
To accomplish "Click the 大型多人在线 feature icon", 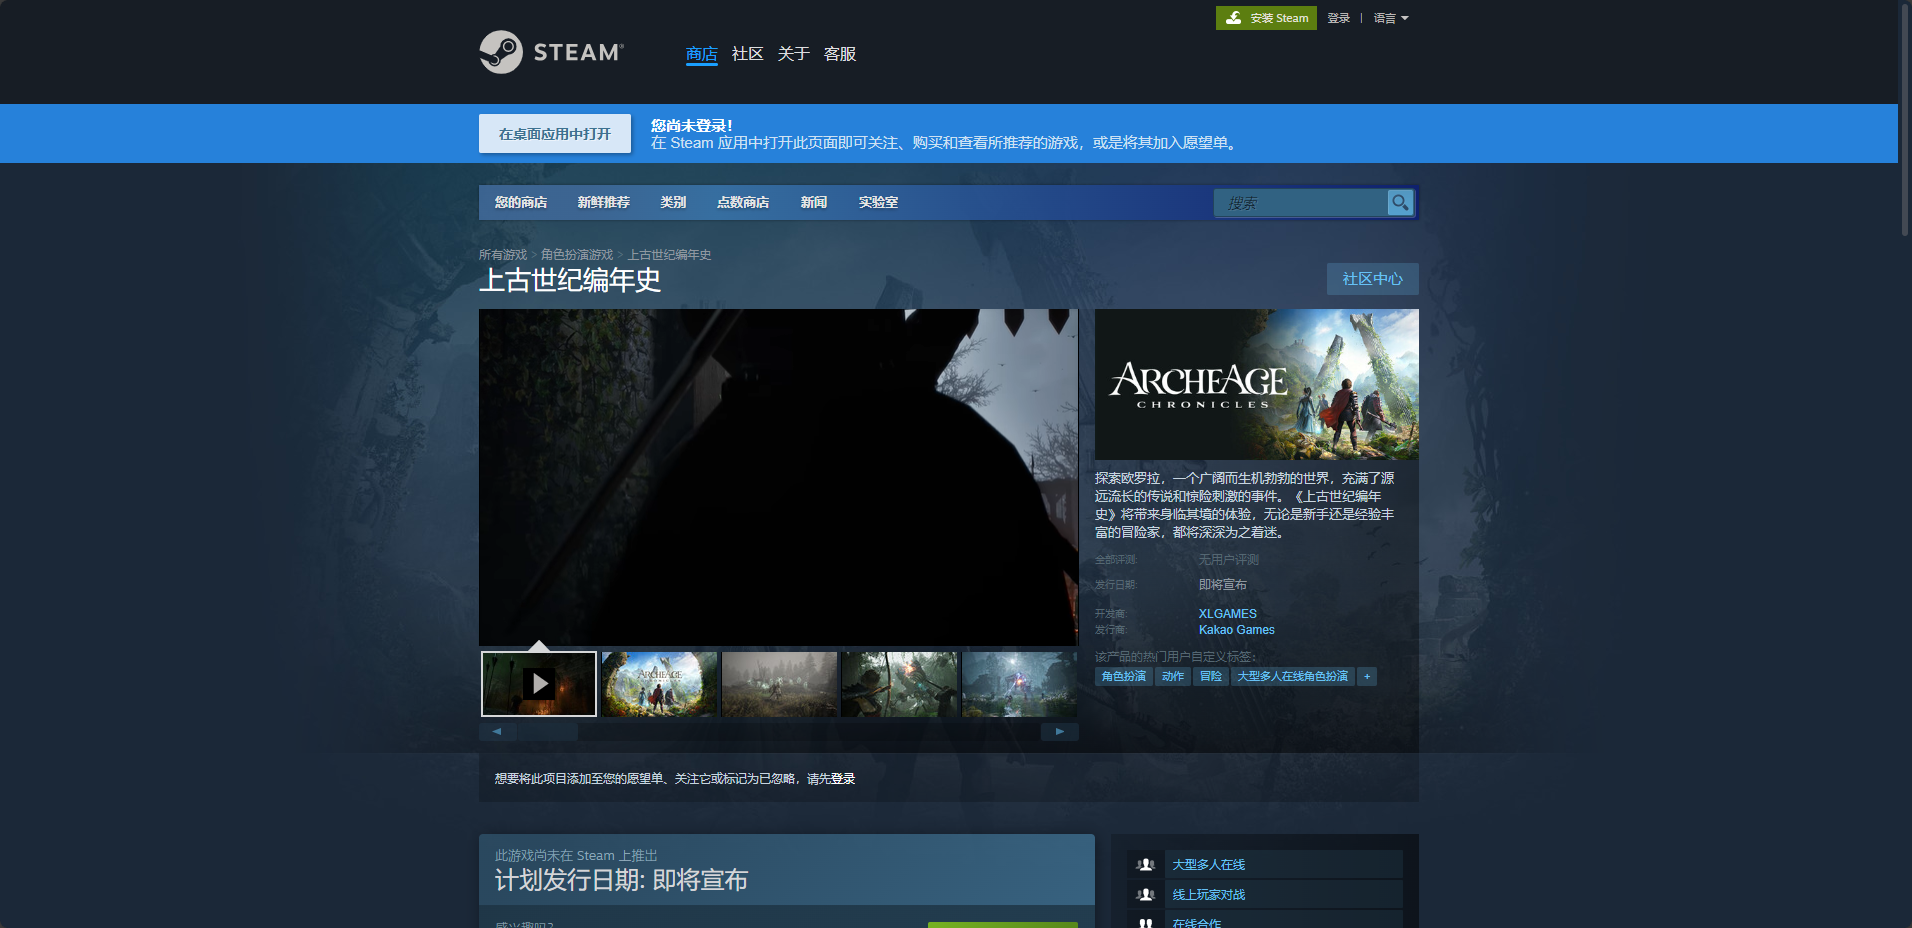I will 1146,865.
